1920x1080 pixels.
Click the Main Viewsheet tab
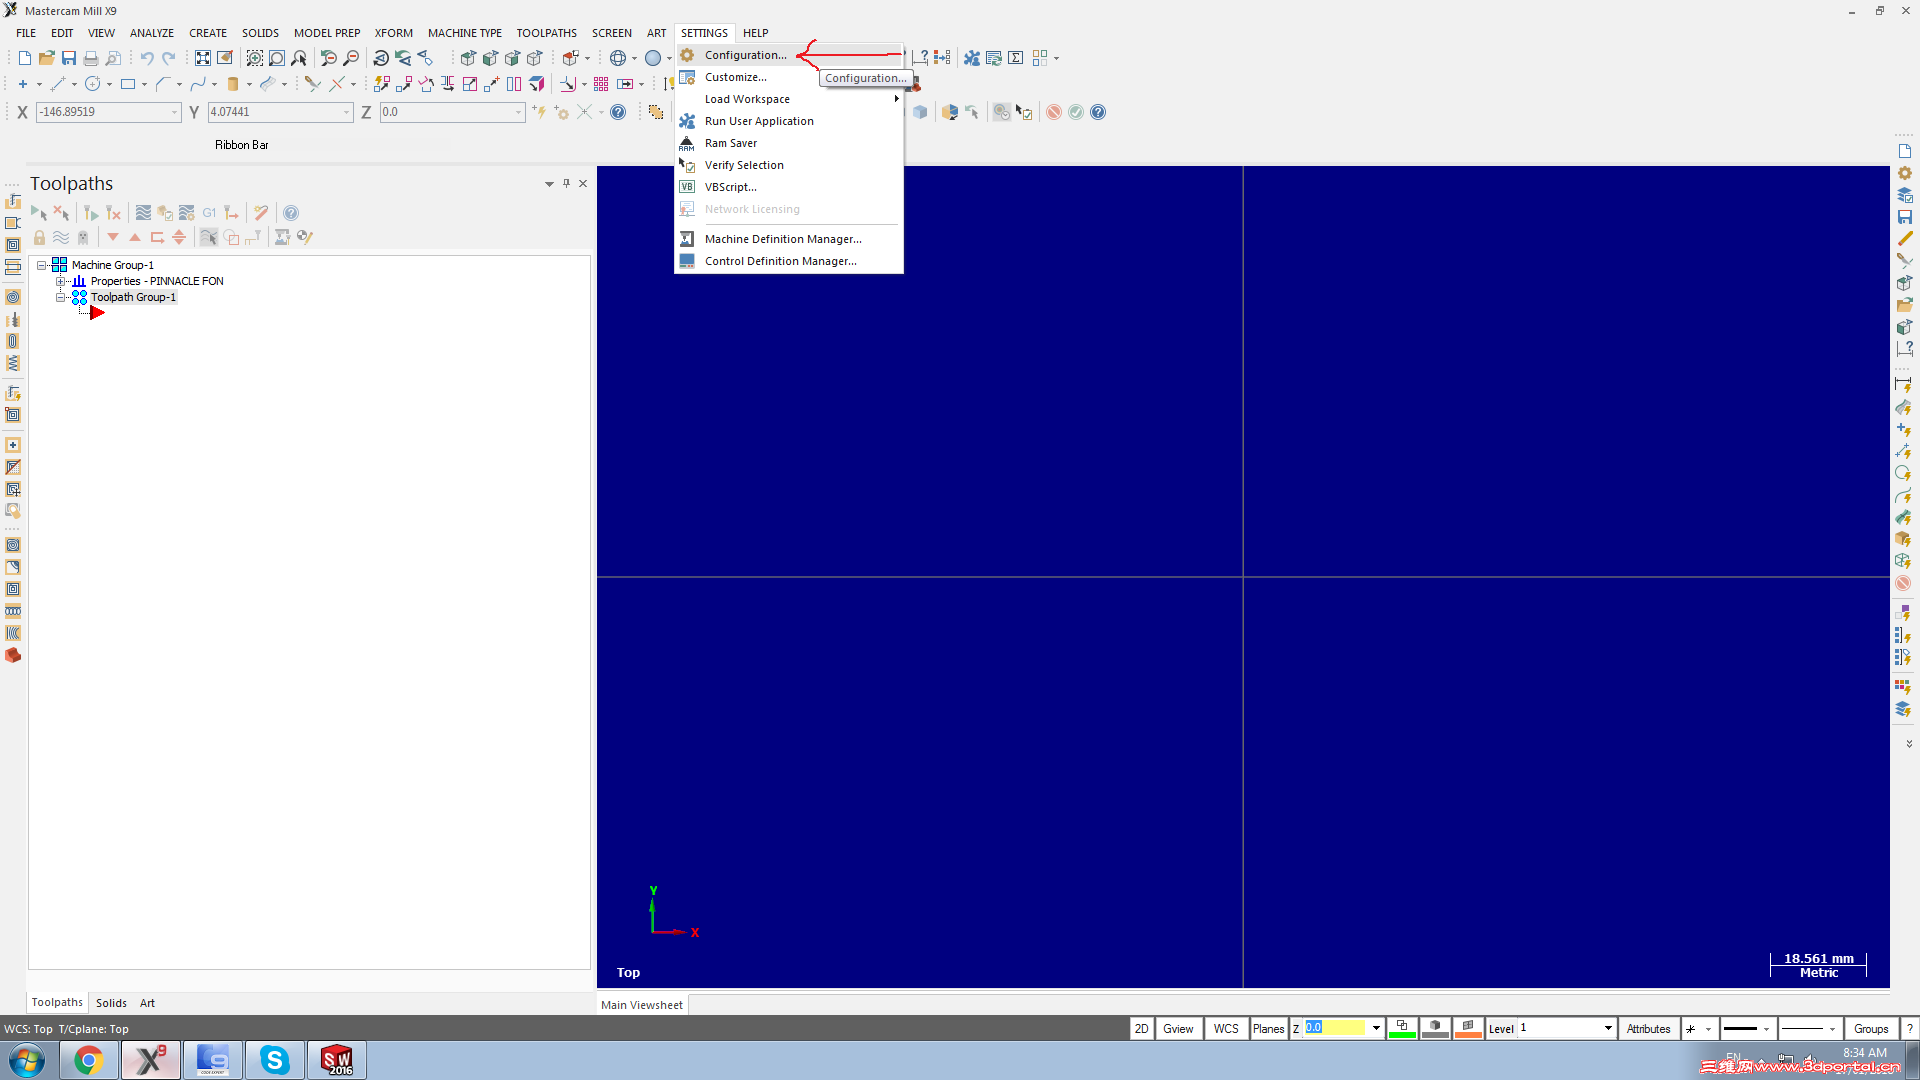pos(642,1005)
